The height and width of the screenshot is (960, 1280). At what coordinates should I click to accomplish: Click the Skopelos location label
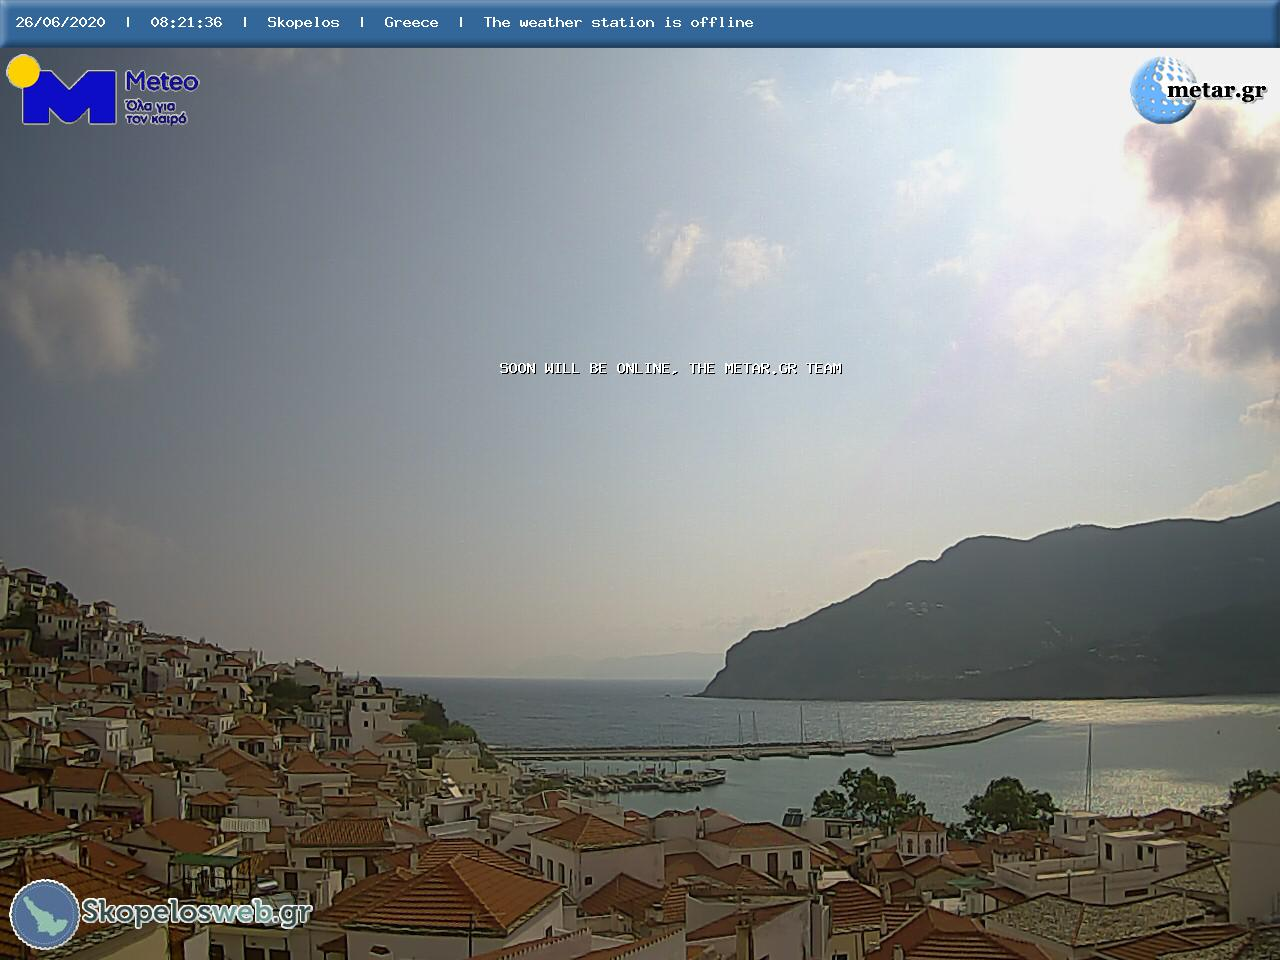(303, 22)
